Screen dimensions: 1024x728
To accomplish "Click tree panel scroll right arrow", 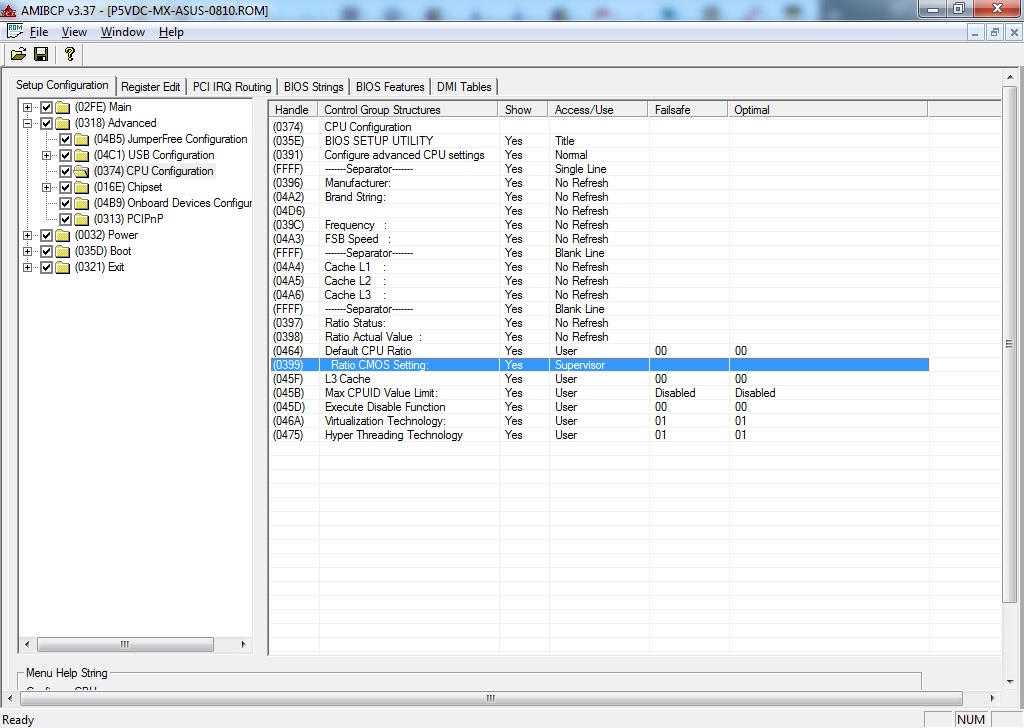I will pyautogui.click(x=243, y=644).
